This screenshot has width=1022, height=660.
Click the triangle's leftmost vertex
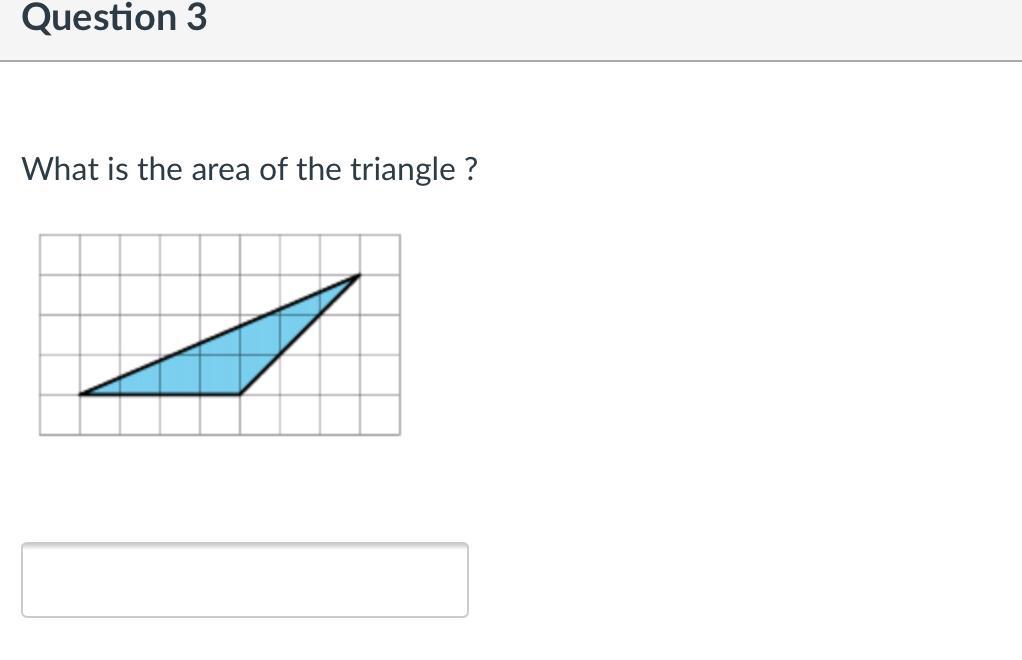point(81,394)
